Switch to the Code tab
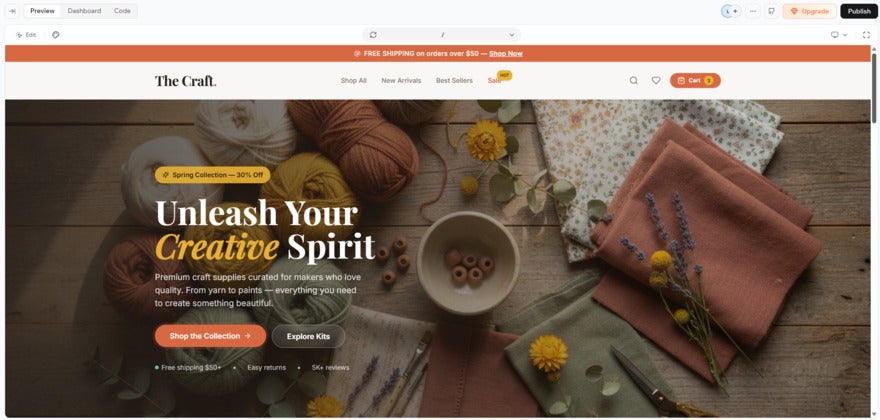This screenshot has height=420, width=880. point(122,11)
